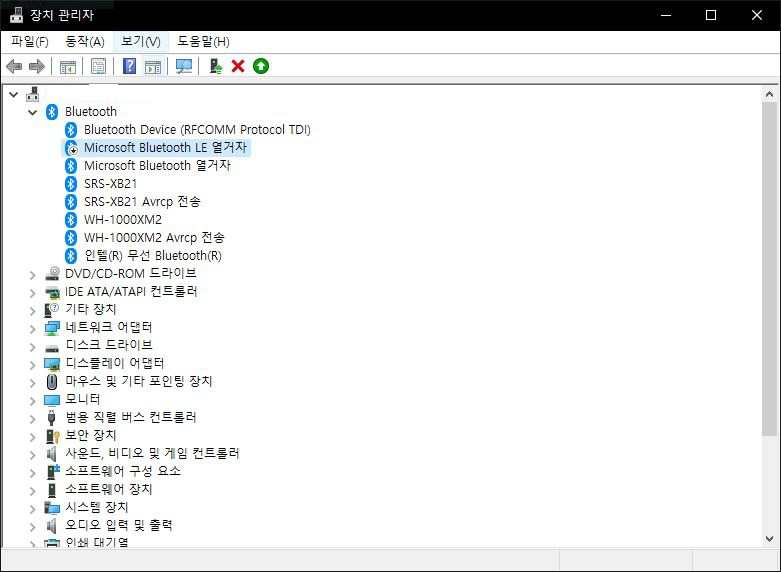This screenshot has height=572, width=781.
Task: Click the vertical scrollbar thumb
Action: click(770, 269)
